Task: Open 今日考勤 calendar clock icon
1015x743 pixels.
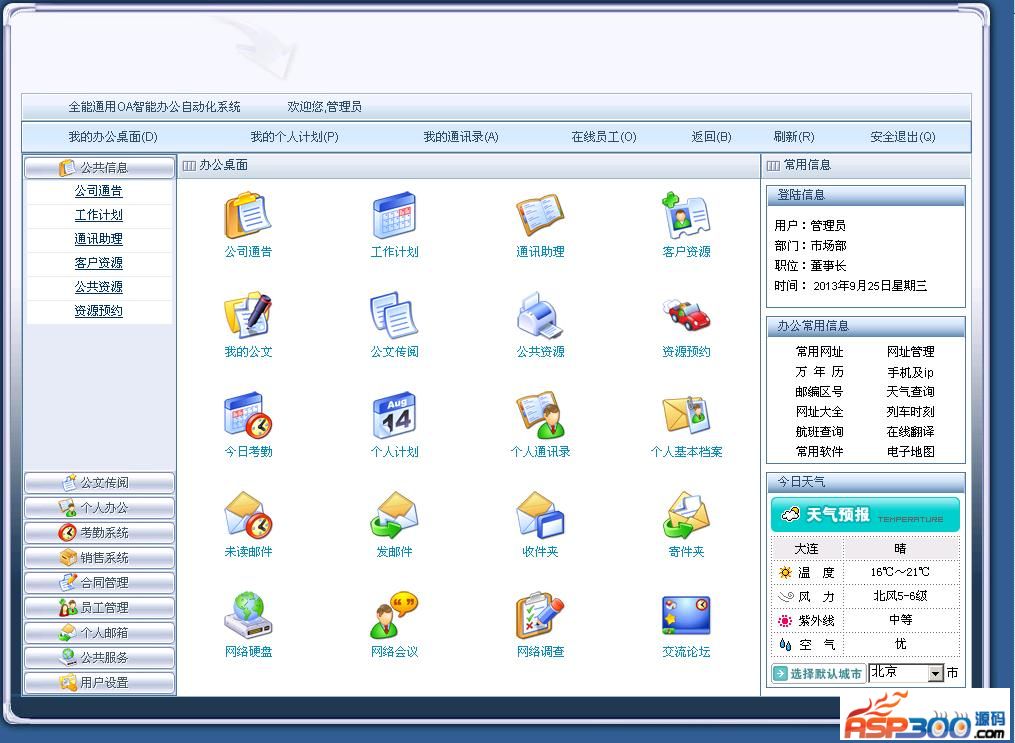Action: tap(247, 416)
